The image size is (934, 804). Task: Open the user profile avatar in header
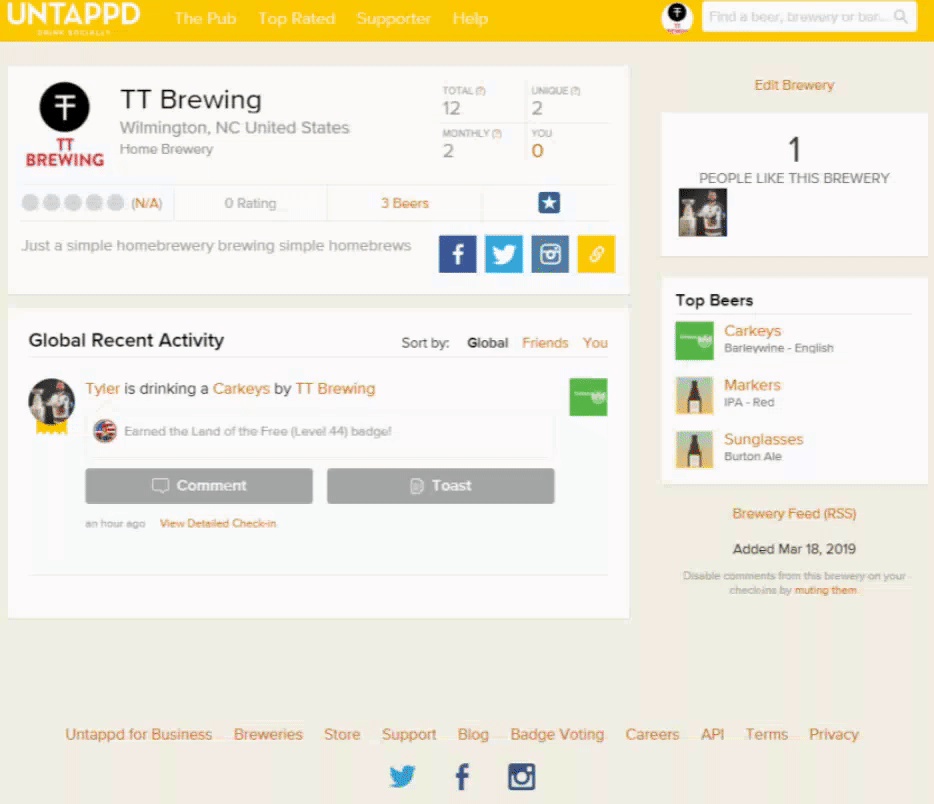click(x=677, y=18)
